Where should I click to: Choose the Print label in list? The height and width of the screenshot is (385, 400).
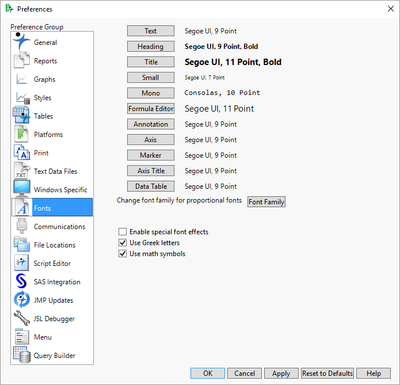41,153
